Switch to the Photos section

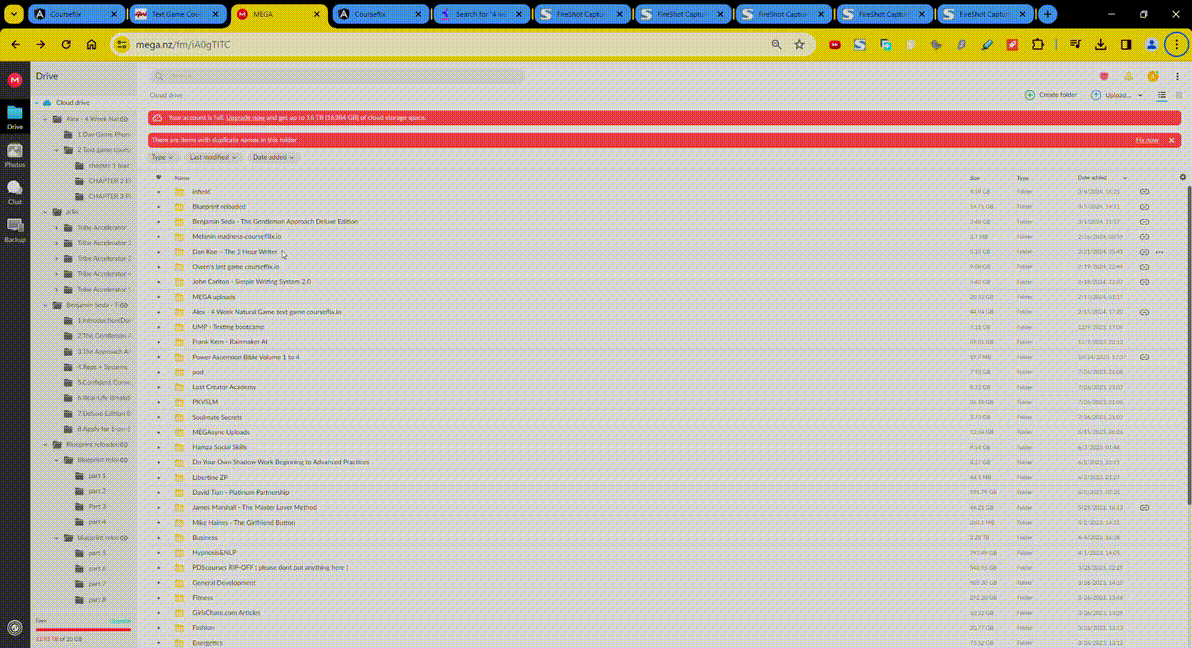coord(14,155)
